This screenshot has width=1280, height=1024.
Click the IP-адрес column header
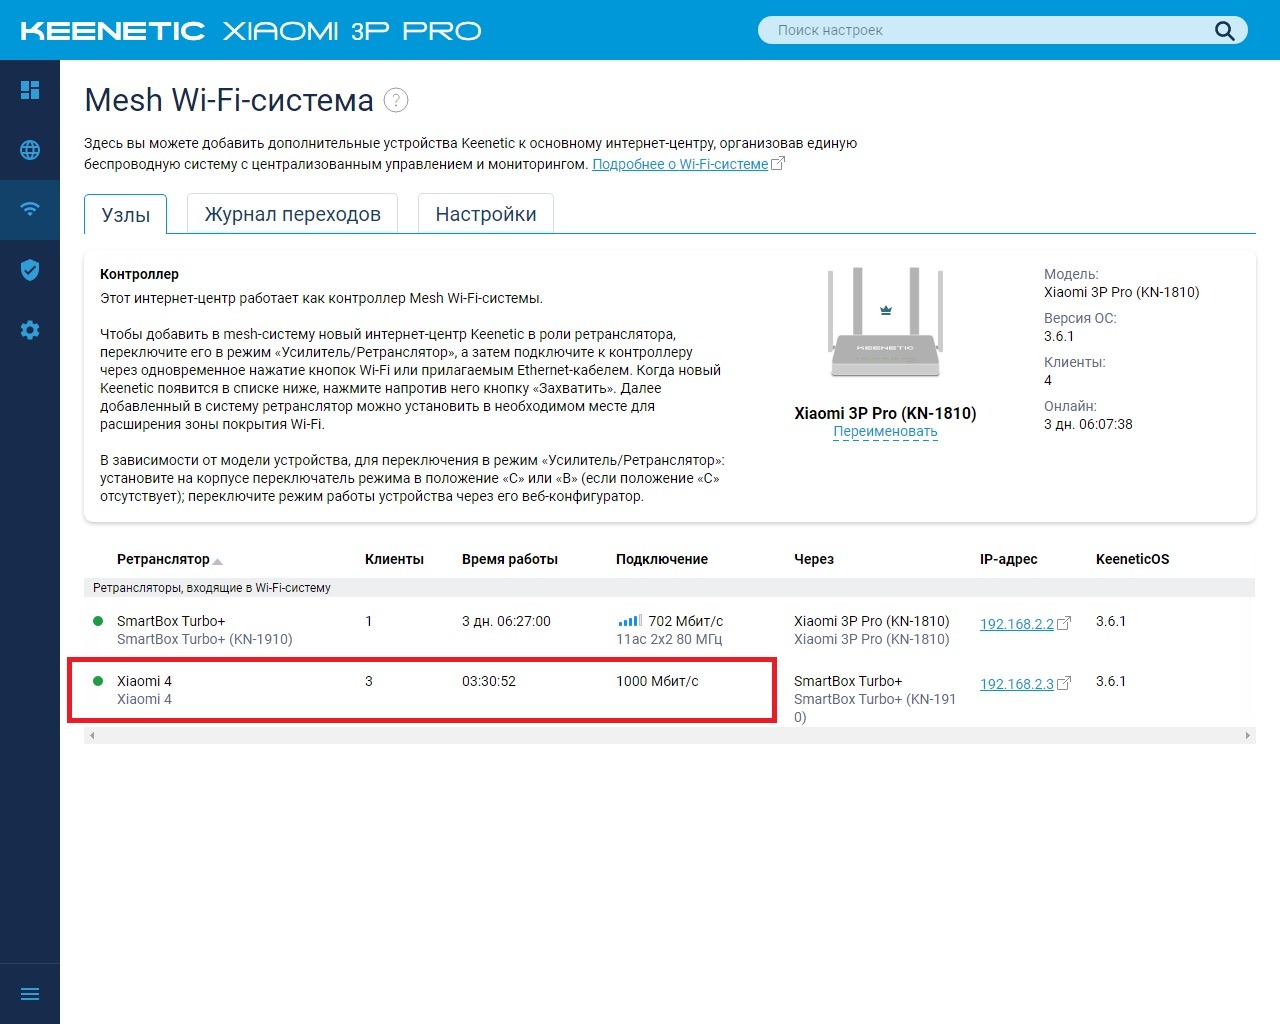pos(1009,559)
